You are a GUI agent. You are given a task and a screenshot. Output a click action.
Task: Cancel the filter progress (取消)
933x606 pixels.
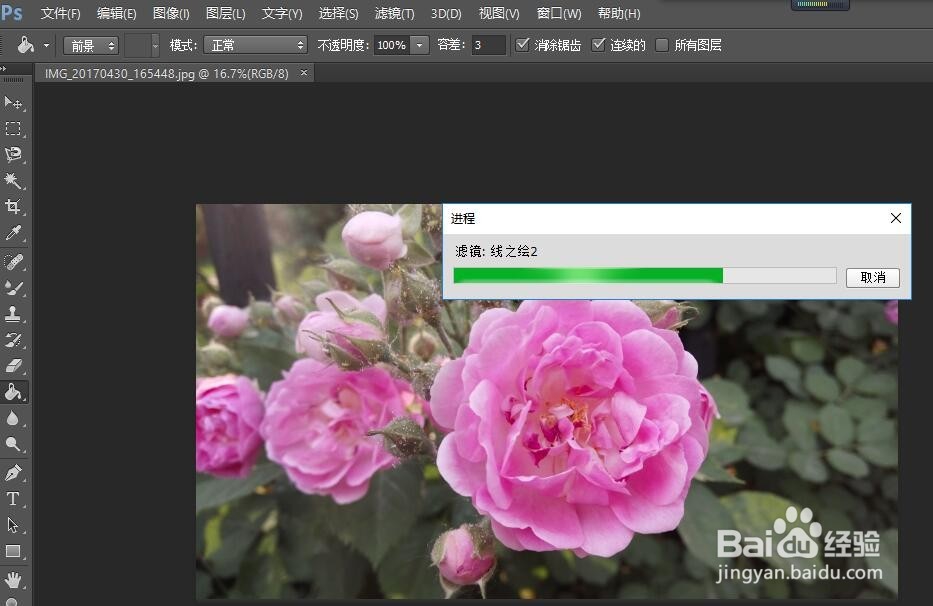(x=872, y=277)
